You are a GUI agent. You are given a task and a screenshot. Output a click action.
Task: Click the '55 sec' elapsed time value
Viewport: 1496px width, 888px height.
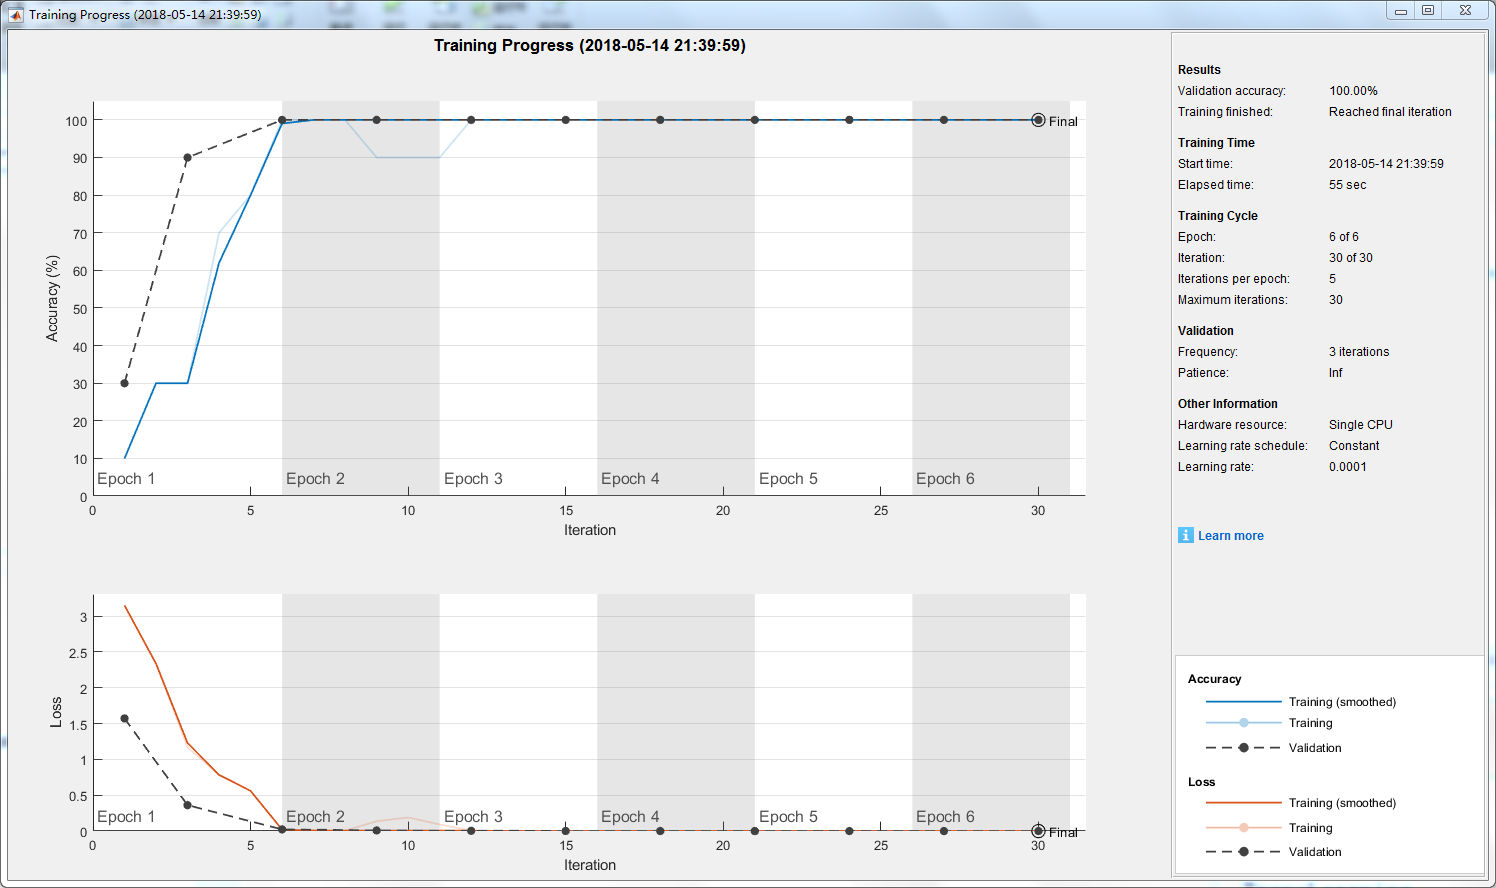[x=1347, y=185]
